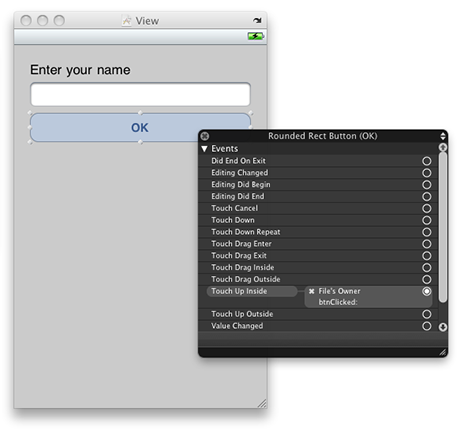Click the panel resize grip corner
Image resolution: width=460 pixels, height=431 pixels.
(x=442, y=352)
